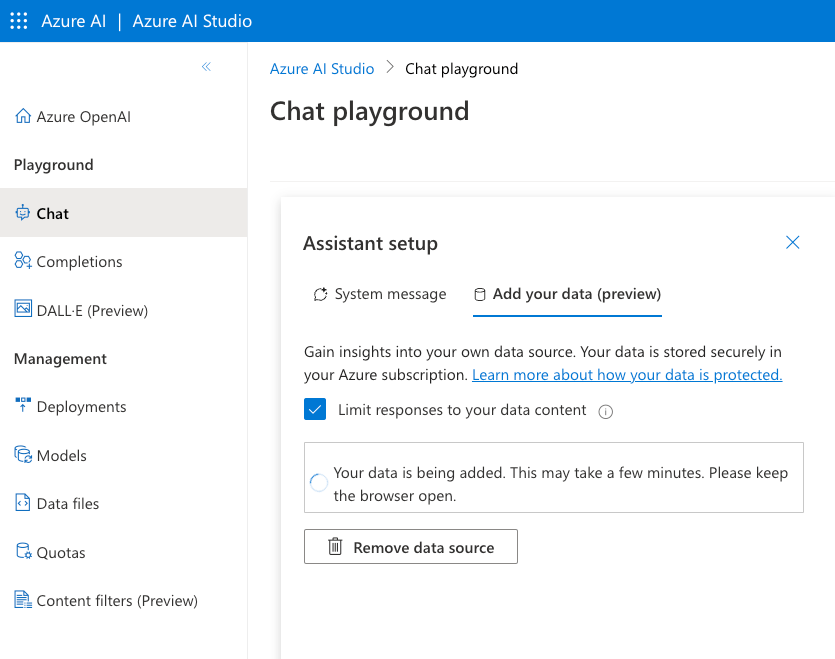Close the Assistant setup panel
The image size is (835, 659).
(x=793, y=243)
